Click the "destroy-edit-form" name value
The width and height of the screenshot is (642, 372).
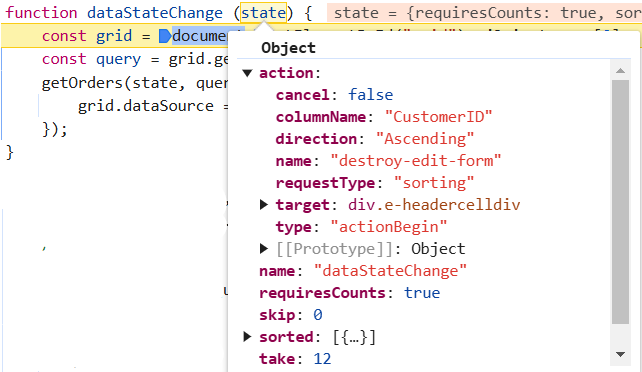click(x=416, y=161)
